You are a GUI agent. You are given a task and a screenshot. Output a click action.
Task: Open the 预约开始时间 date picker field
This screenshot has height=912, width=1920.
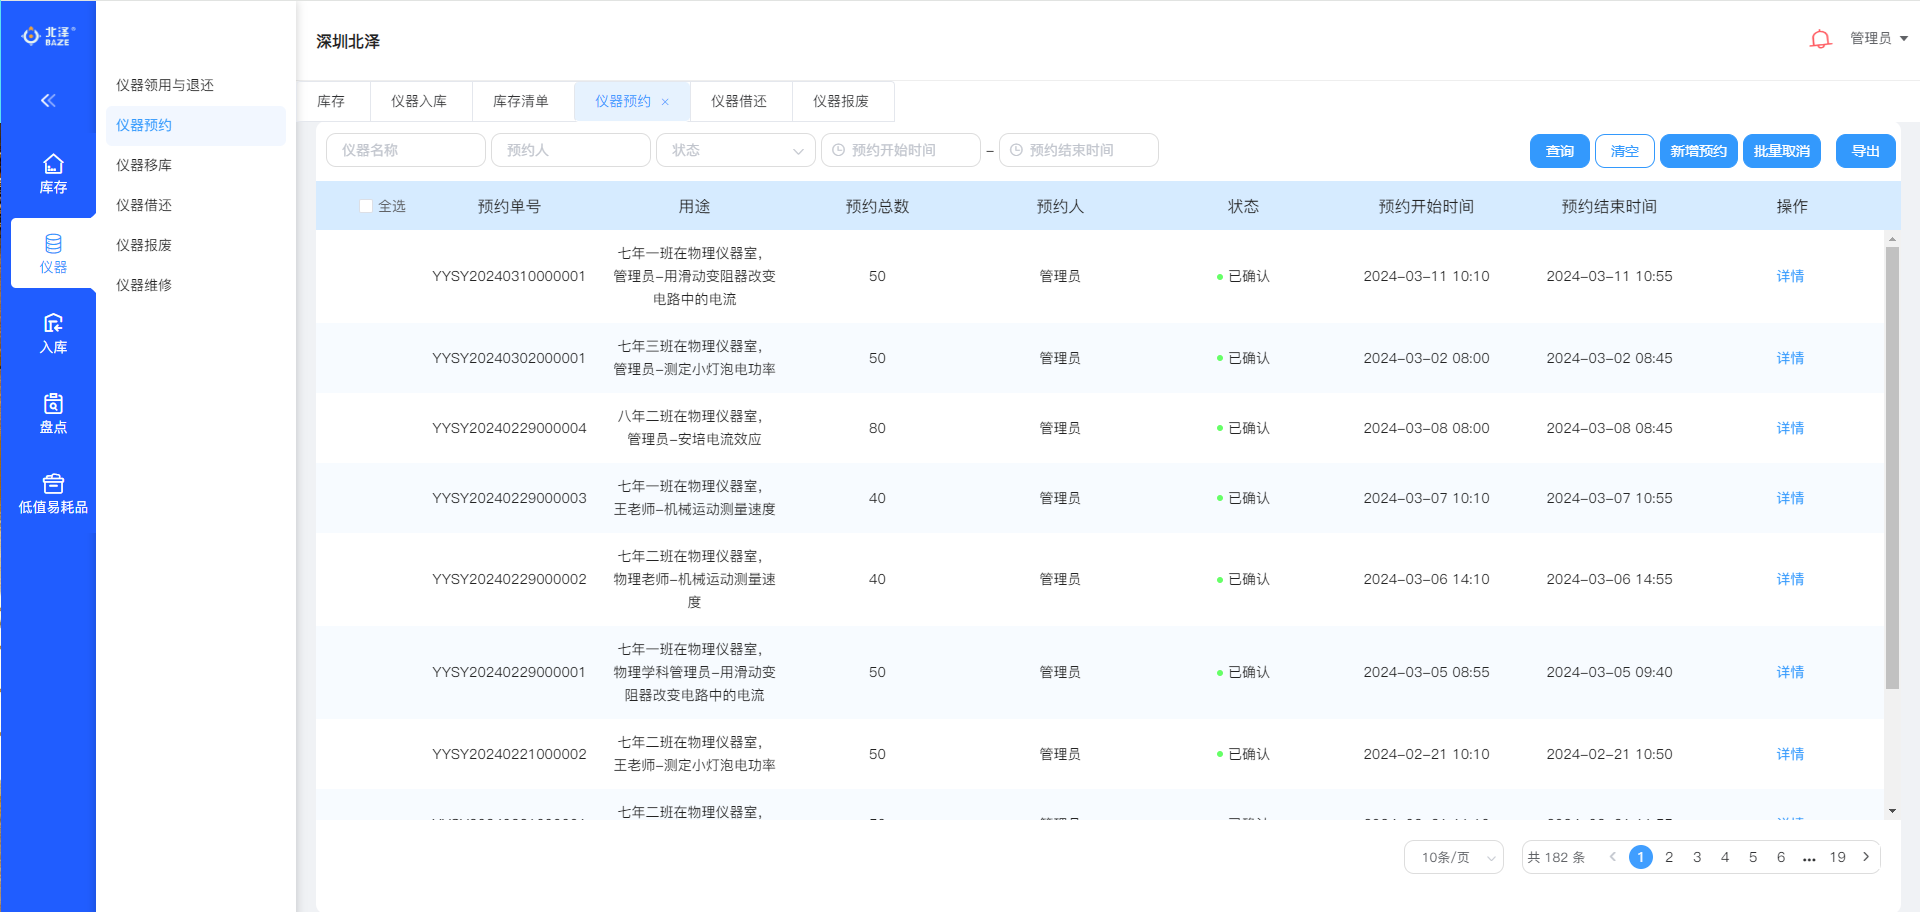click(x=901, y=150)
